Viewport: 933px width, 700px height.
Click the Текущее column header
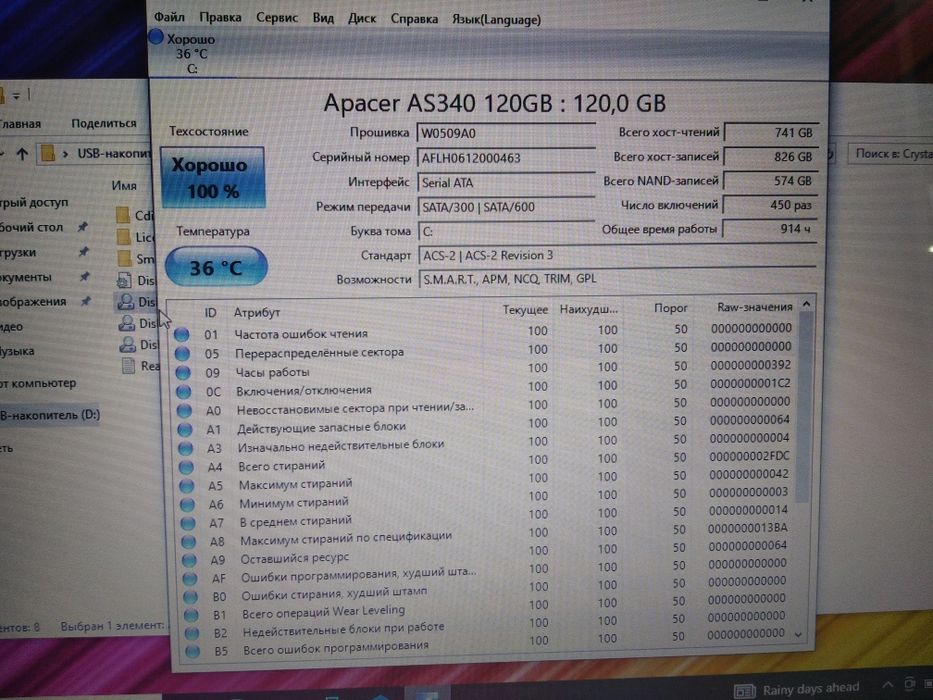(525, 310)
